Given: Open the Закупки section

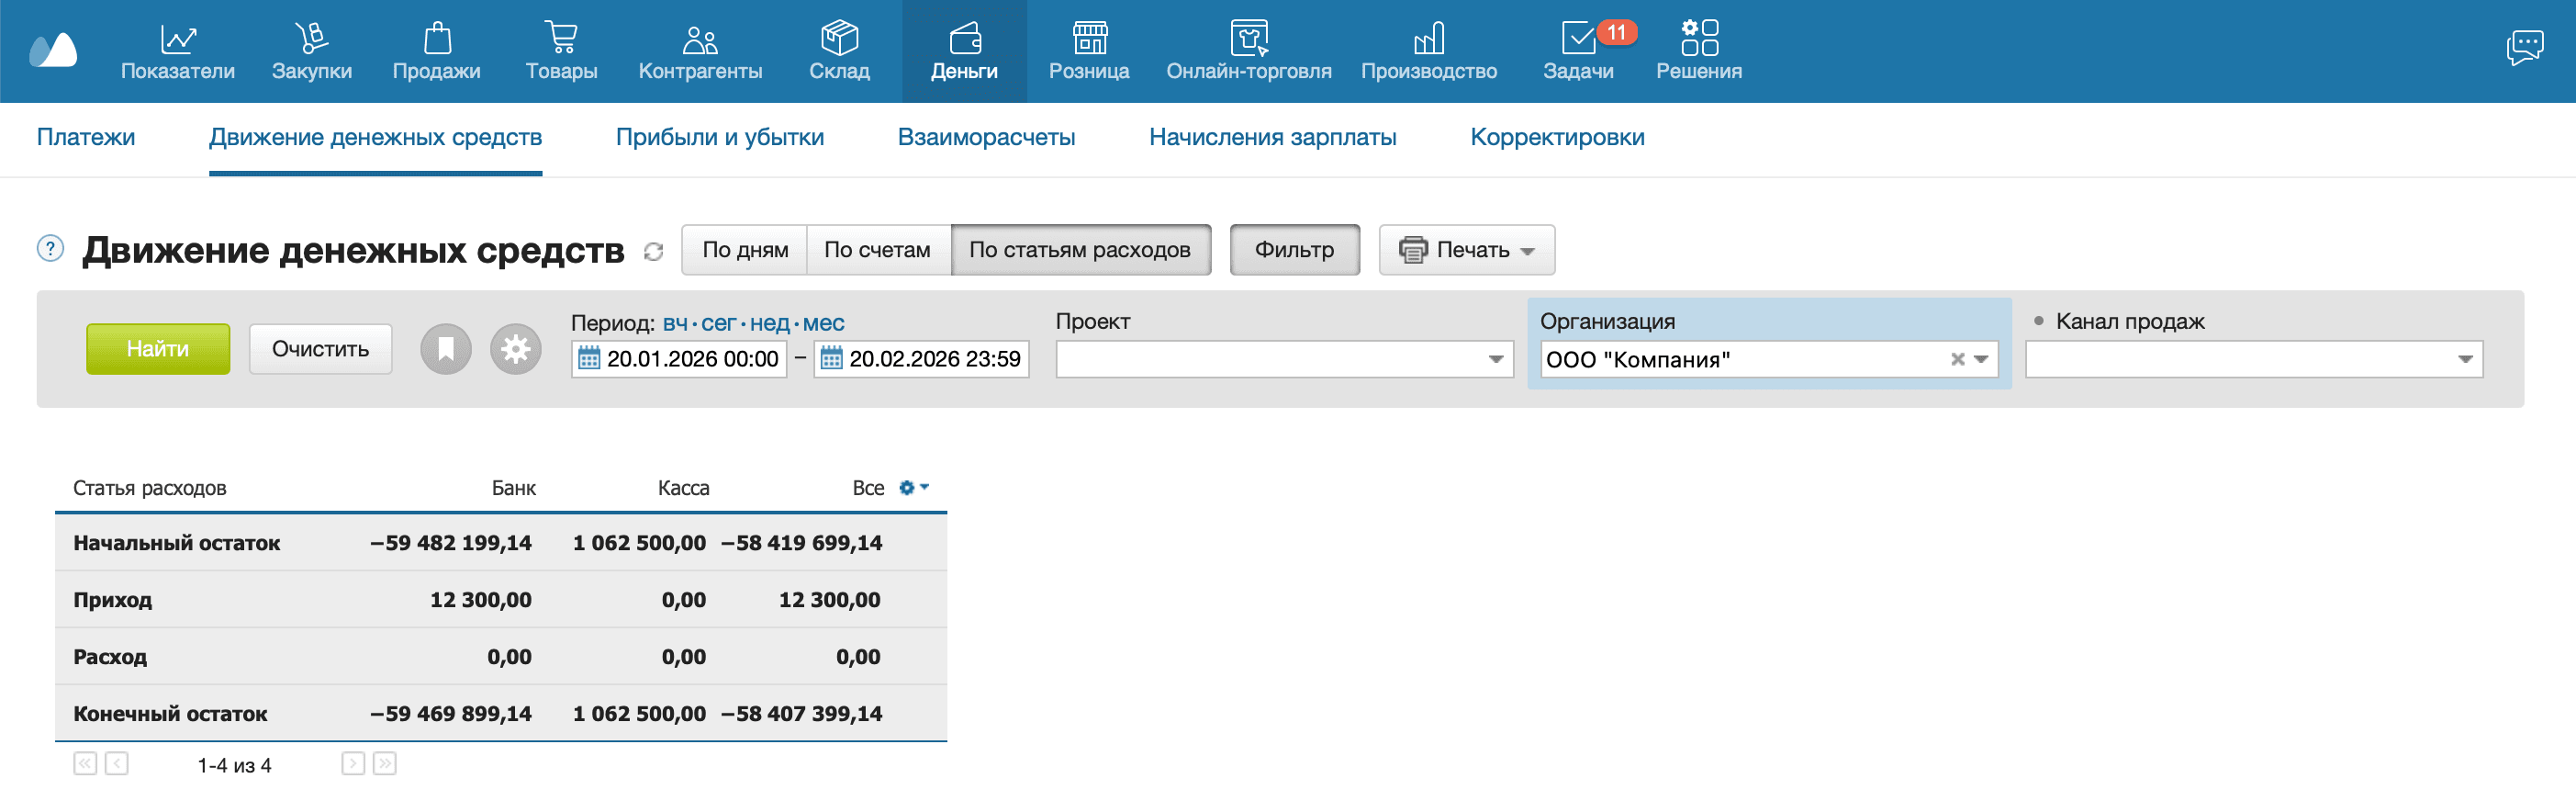Looking at the screenshot, I should (312, 51).
